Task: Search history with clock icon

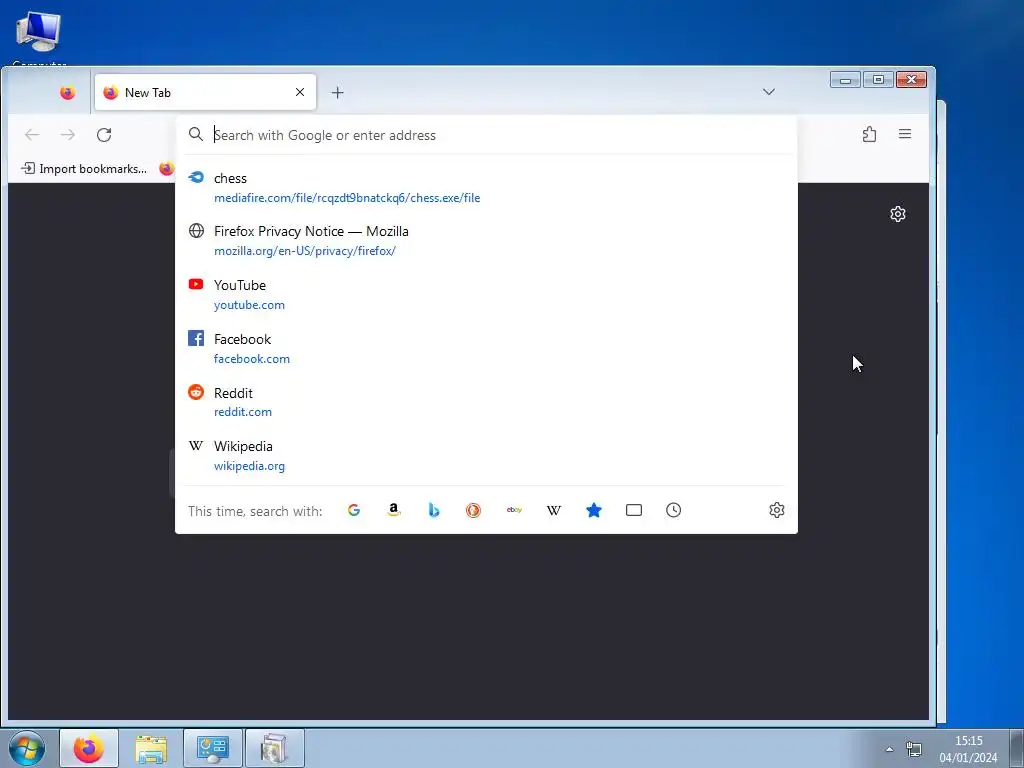Action: point(673,510)
